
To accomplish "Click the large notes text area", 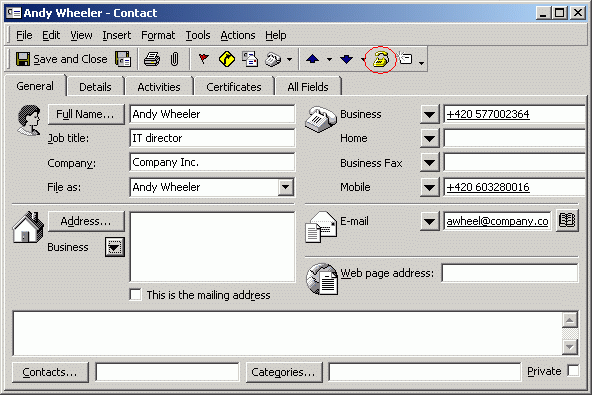I will tap(288, 333).
